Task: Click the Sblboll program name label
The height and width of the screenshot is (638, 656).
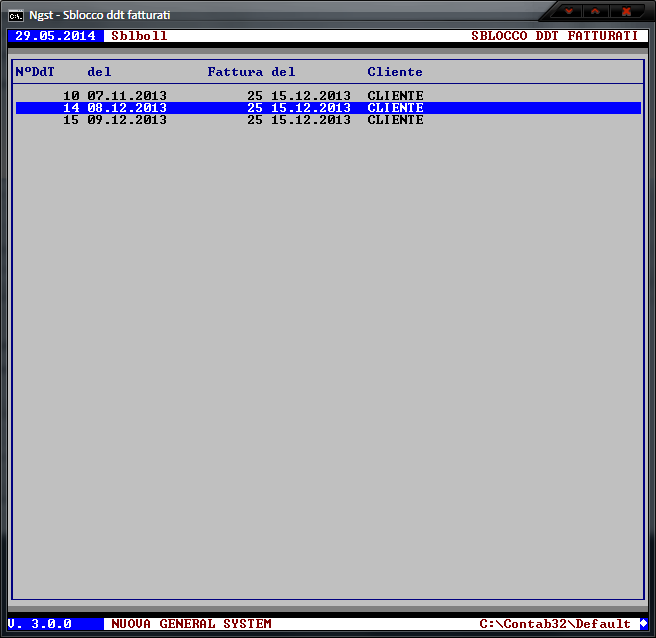Action: (139, 36)
